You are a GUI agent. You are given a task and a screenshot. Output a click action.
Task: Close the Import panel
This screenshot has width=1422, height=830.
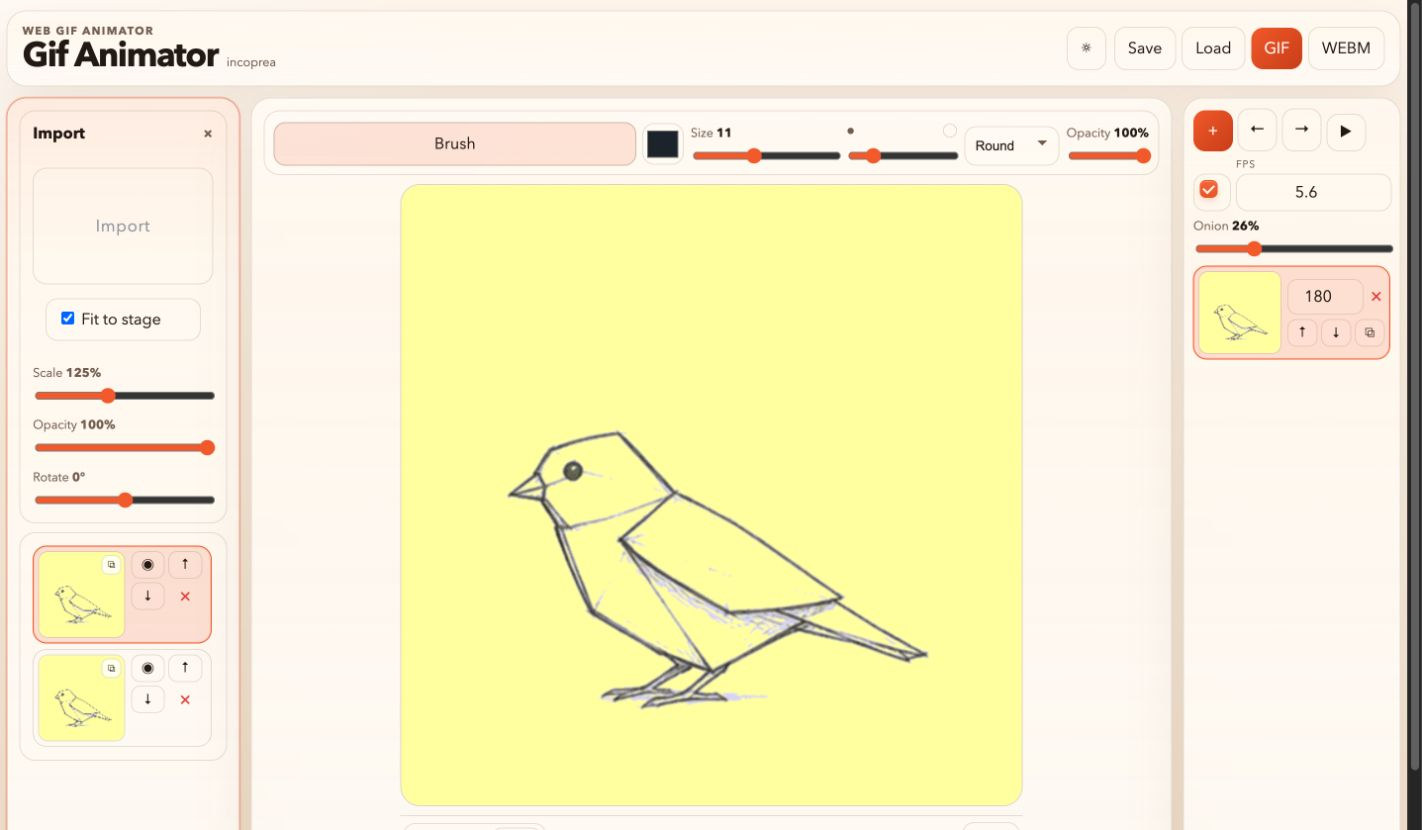[208, 134]
